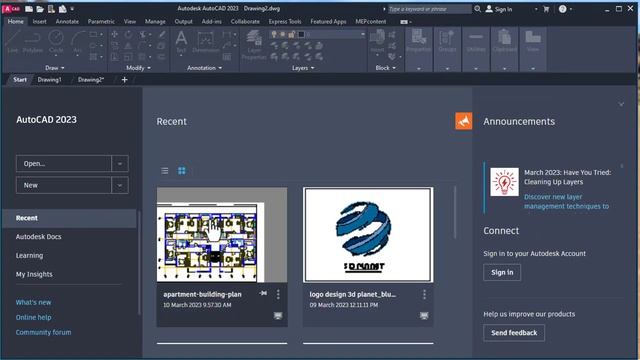This screenshot has height=360, width=640.
Task: Open the Parametric ribbon tab
Action: point(101,21)
